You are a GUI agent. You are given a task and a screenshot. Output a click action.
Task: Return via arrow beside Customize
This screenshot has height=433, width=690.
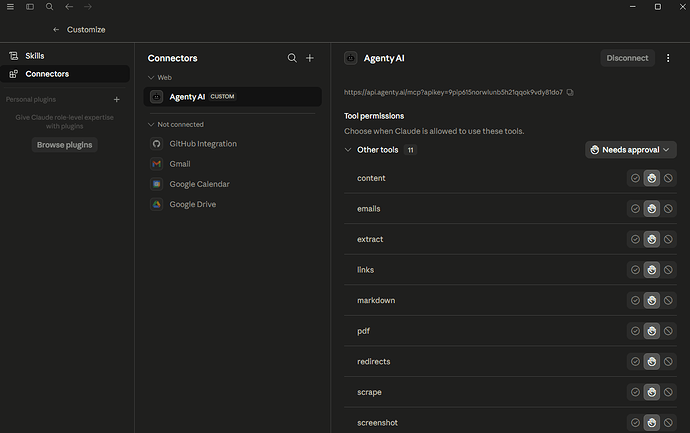[x=56, y=29]
